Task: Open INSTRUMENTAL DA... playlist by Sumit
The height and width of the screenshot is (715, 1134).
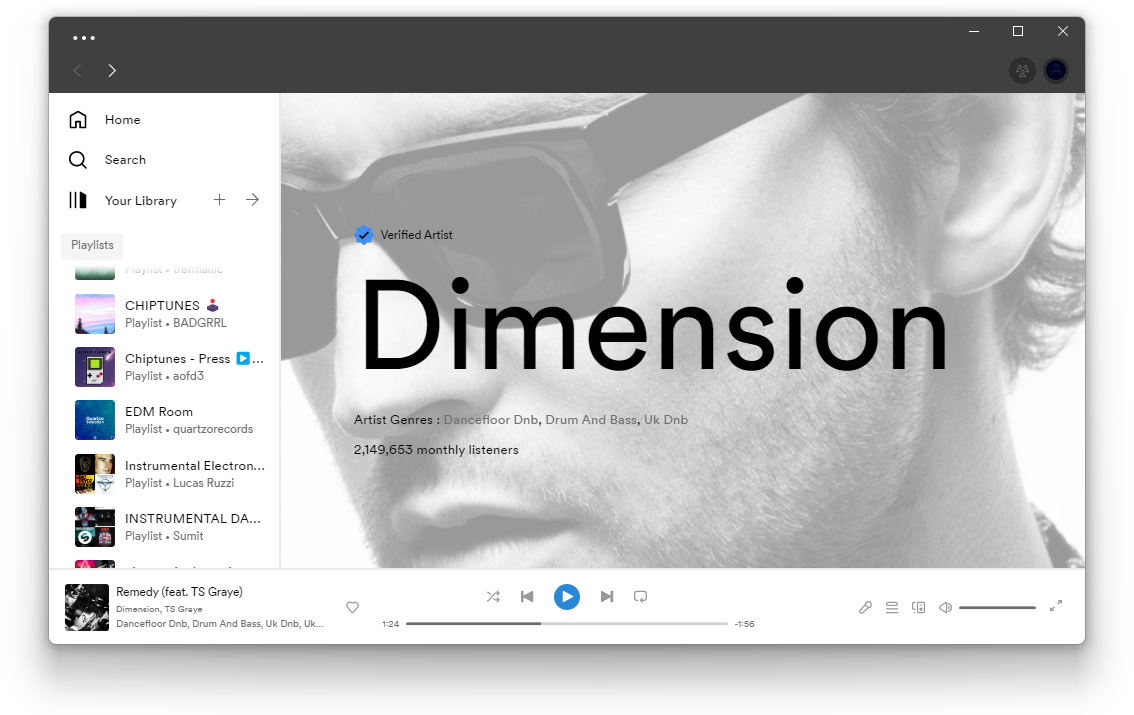Action: pos(171,527)
